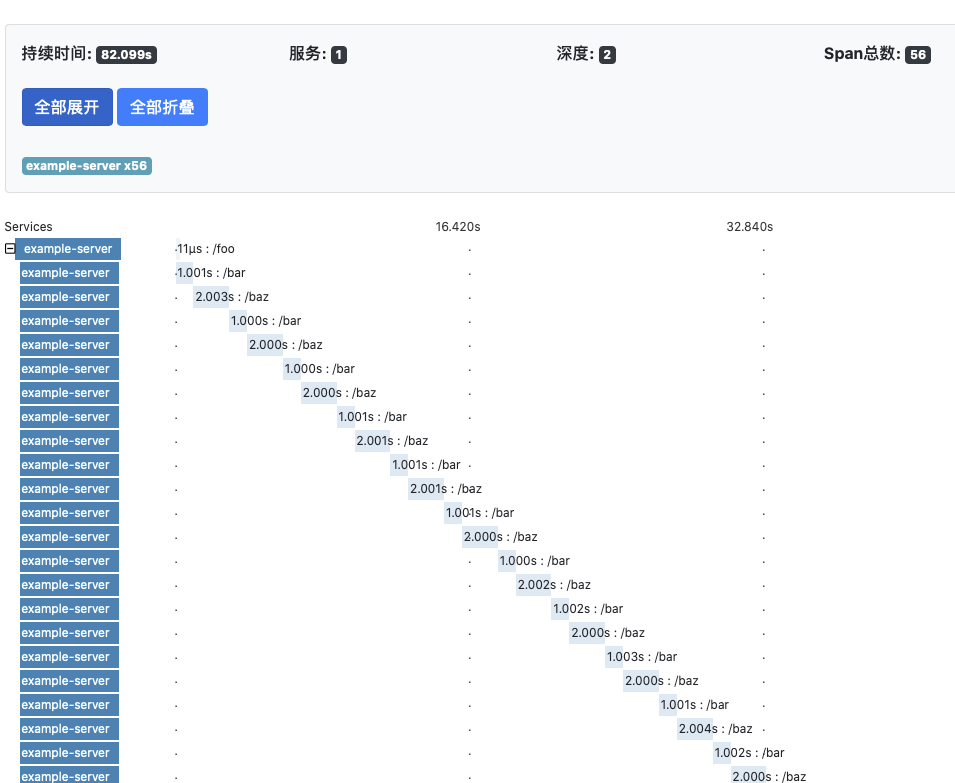955x783 pixels.
Task: Click the 2.002s /baz span bar
Action: pos(533,585)
